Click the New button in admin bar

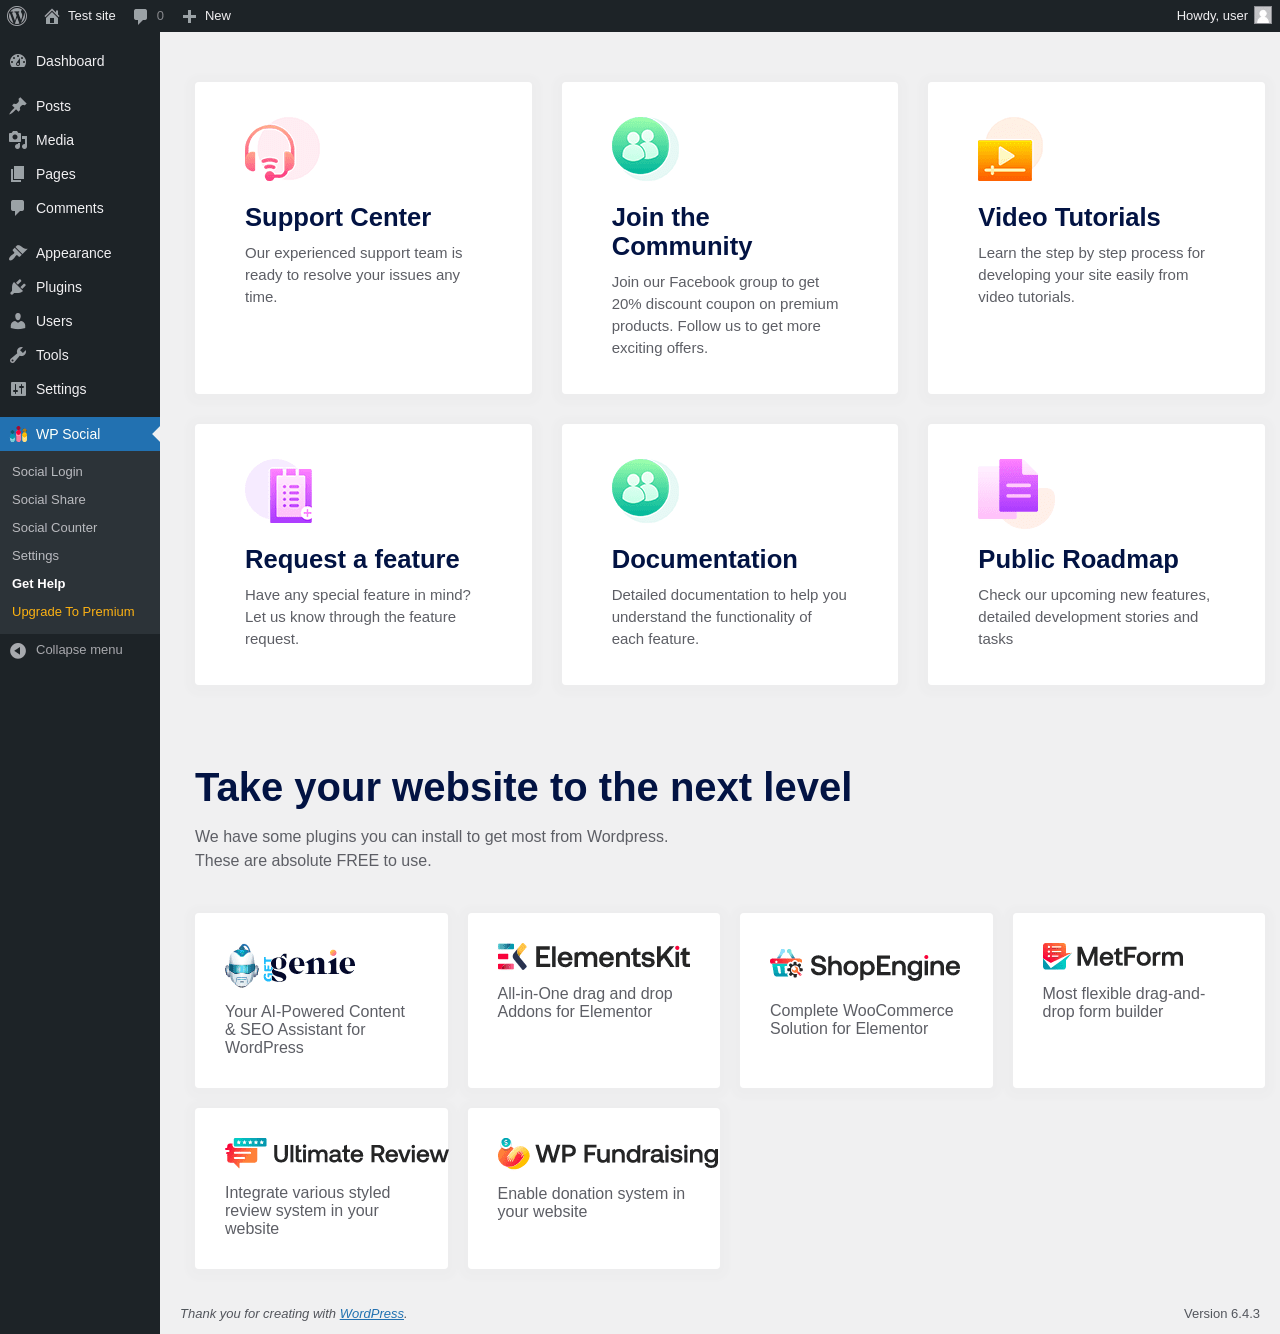[207, 16]
